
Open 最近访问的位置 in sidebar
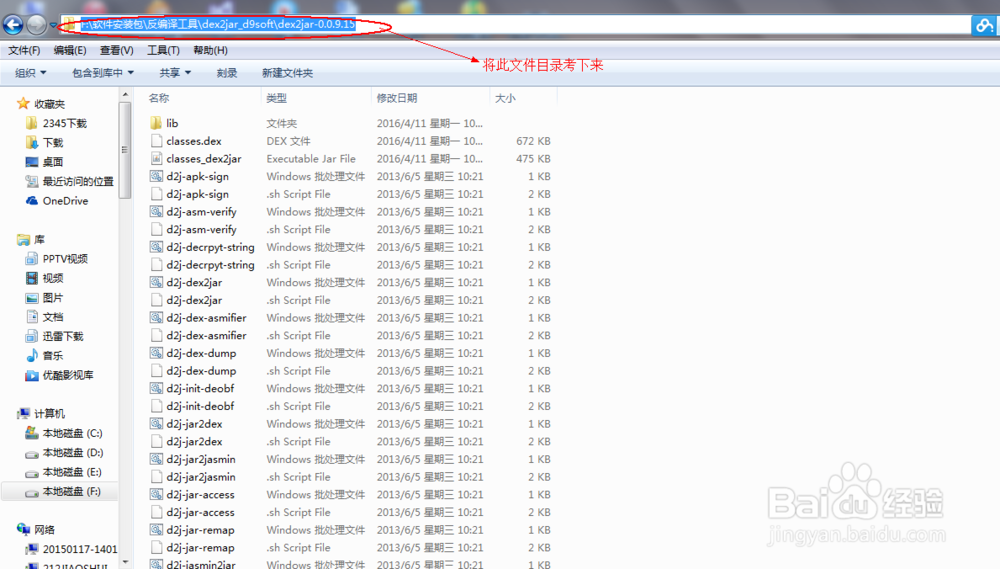tap(70, 181)
